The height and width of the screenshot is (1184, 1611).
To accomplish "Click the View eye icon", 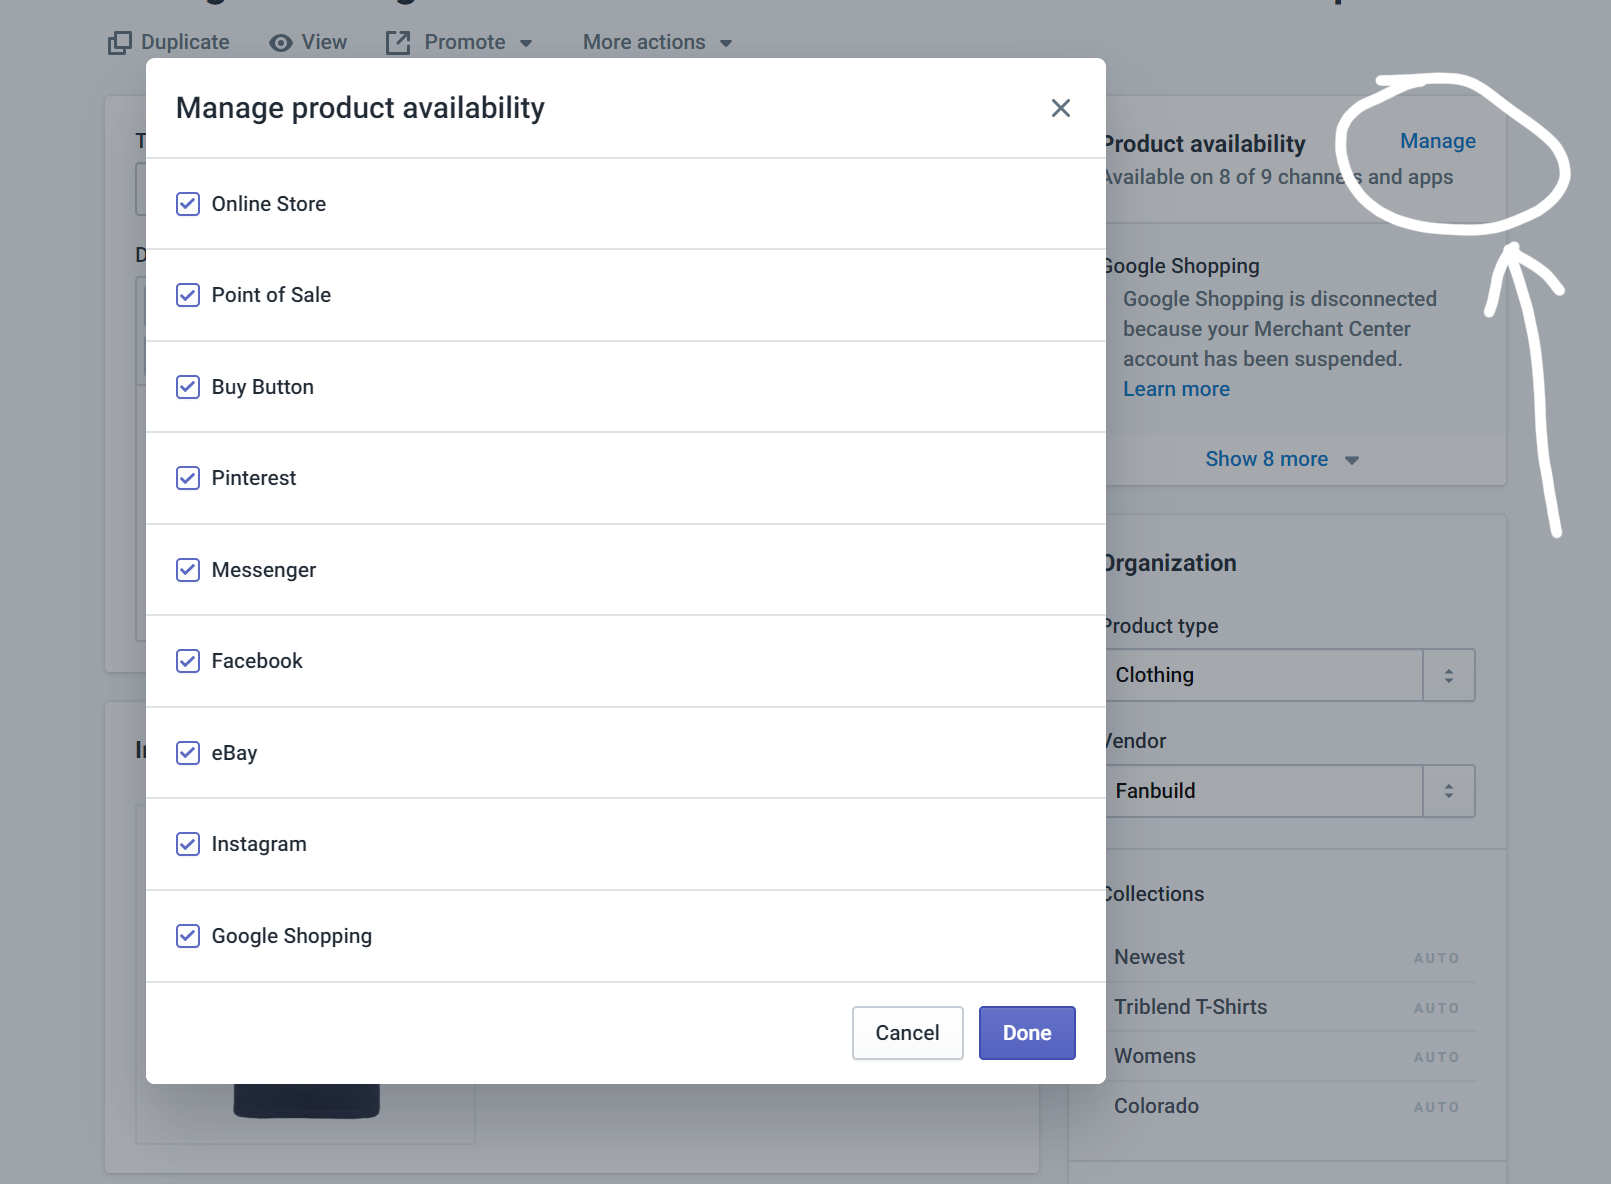I will (x=281, y=43).
